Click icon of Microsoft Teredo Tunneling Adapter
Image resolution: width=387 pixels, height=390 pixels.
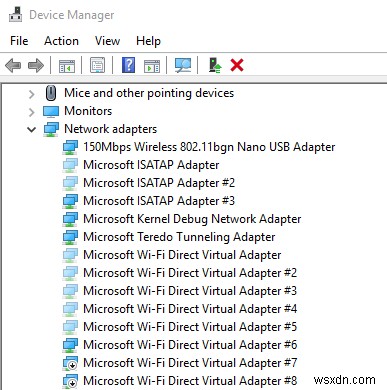coord(70,237)
